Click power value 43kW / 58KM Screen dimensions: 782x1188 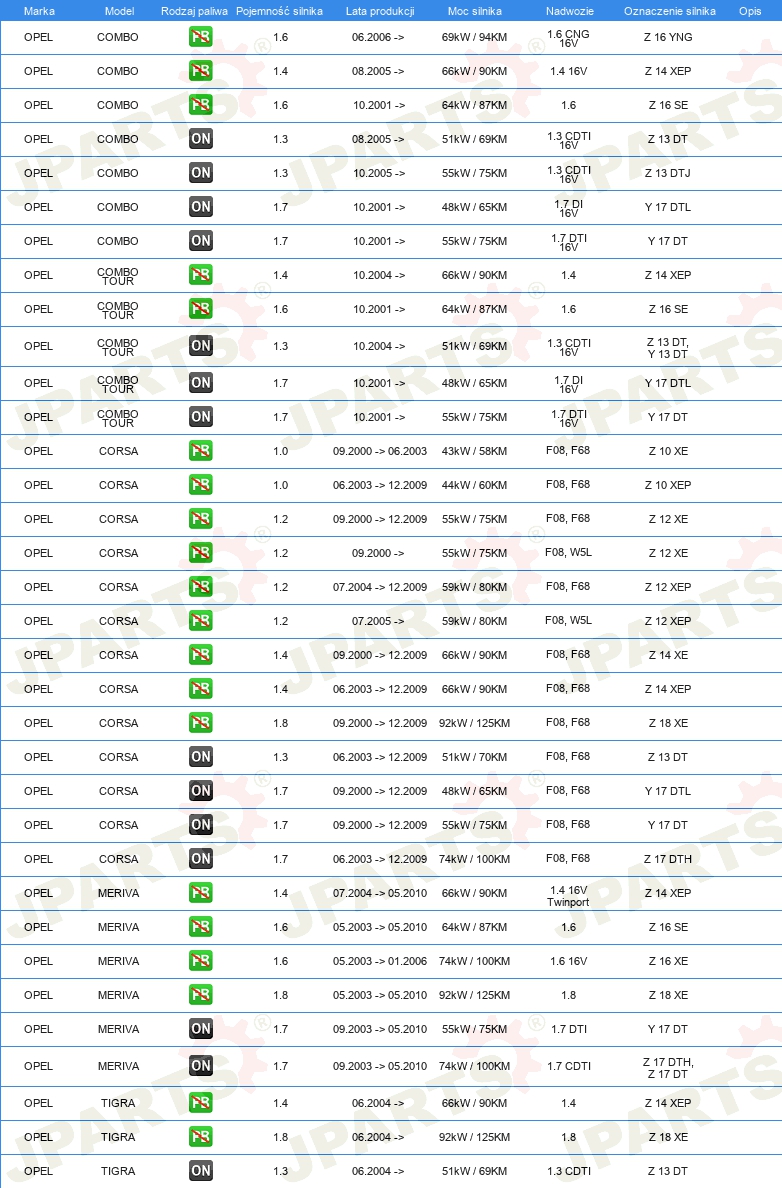474,452
